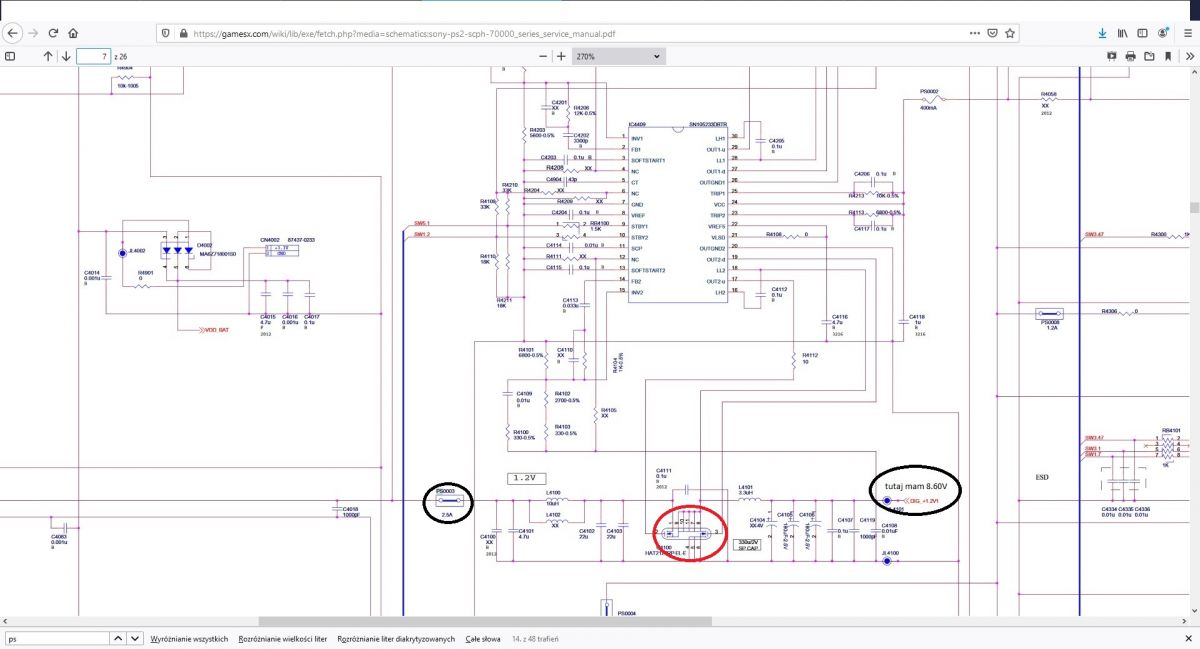Open the 270% zoom level dropdown

(x=617, y=57)
